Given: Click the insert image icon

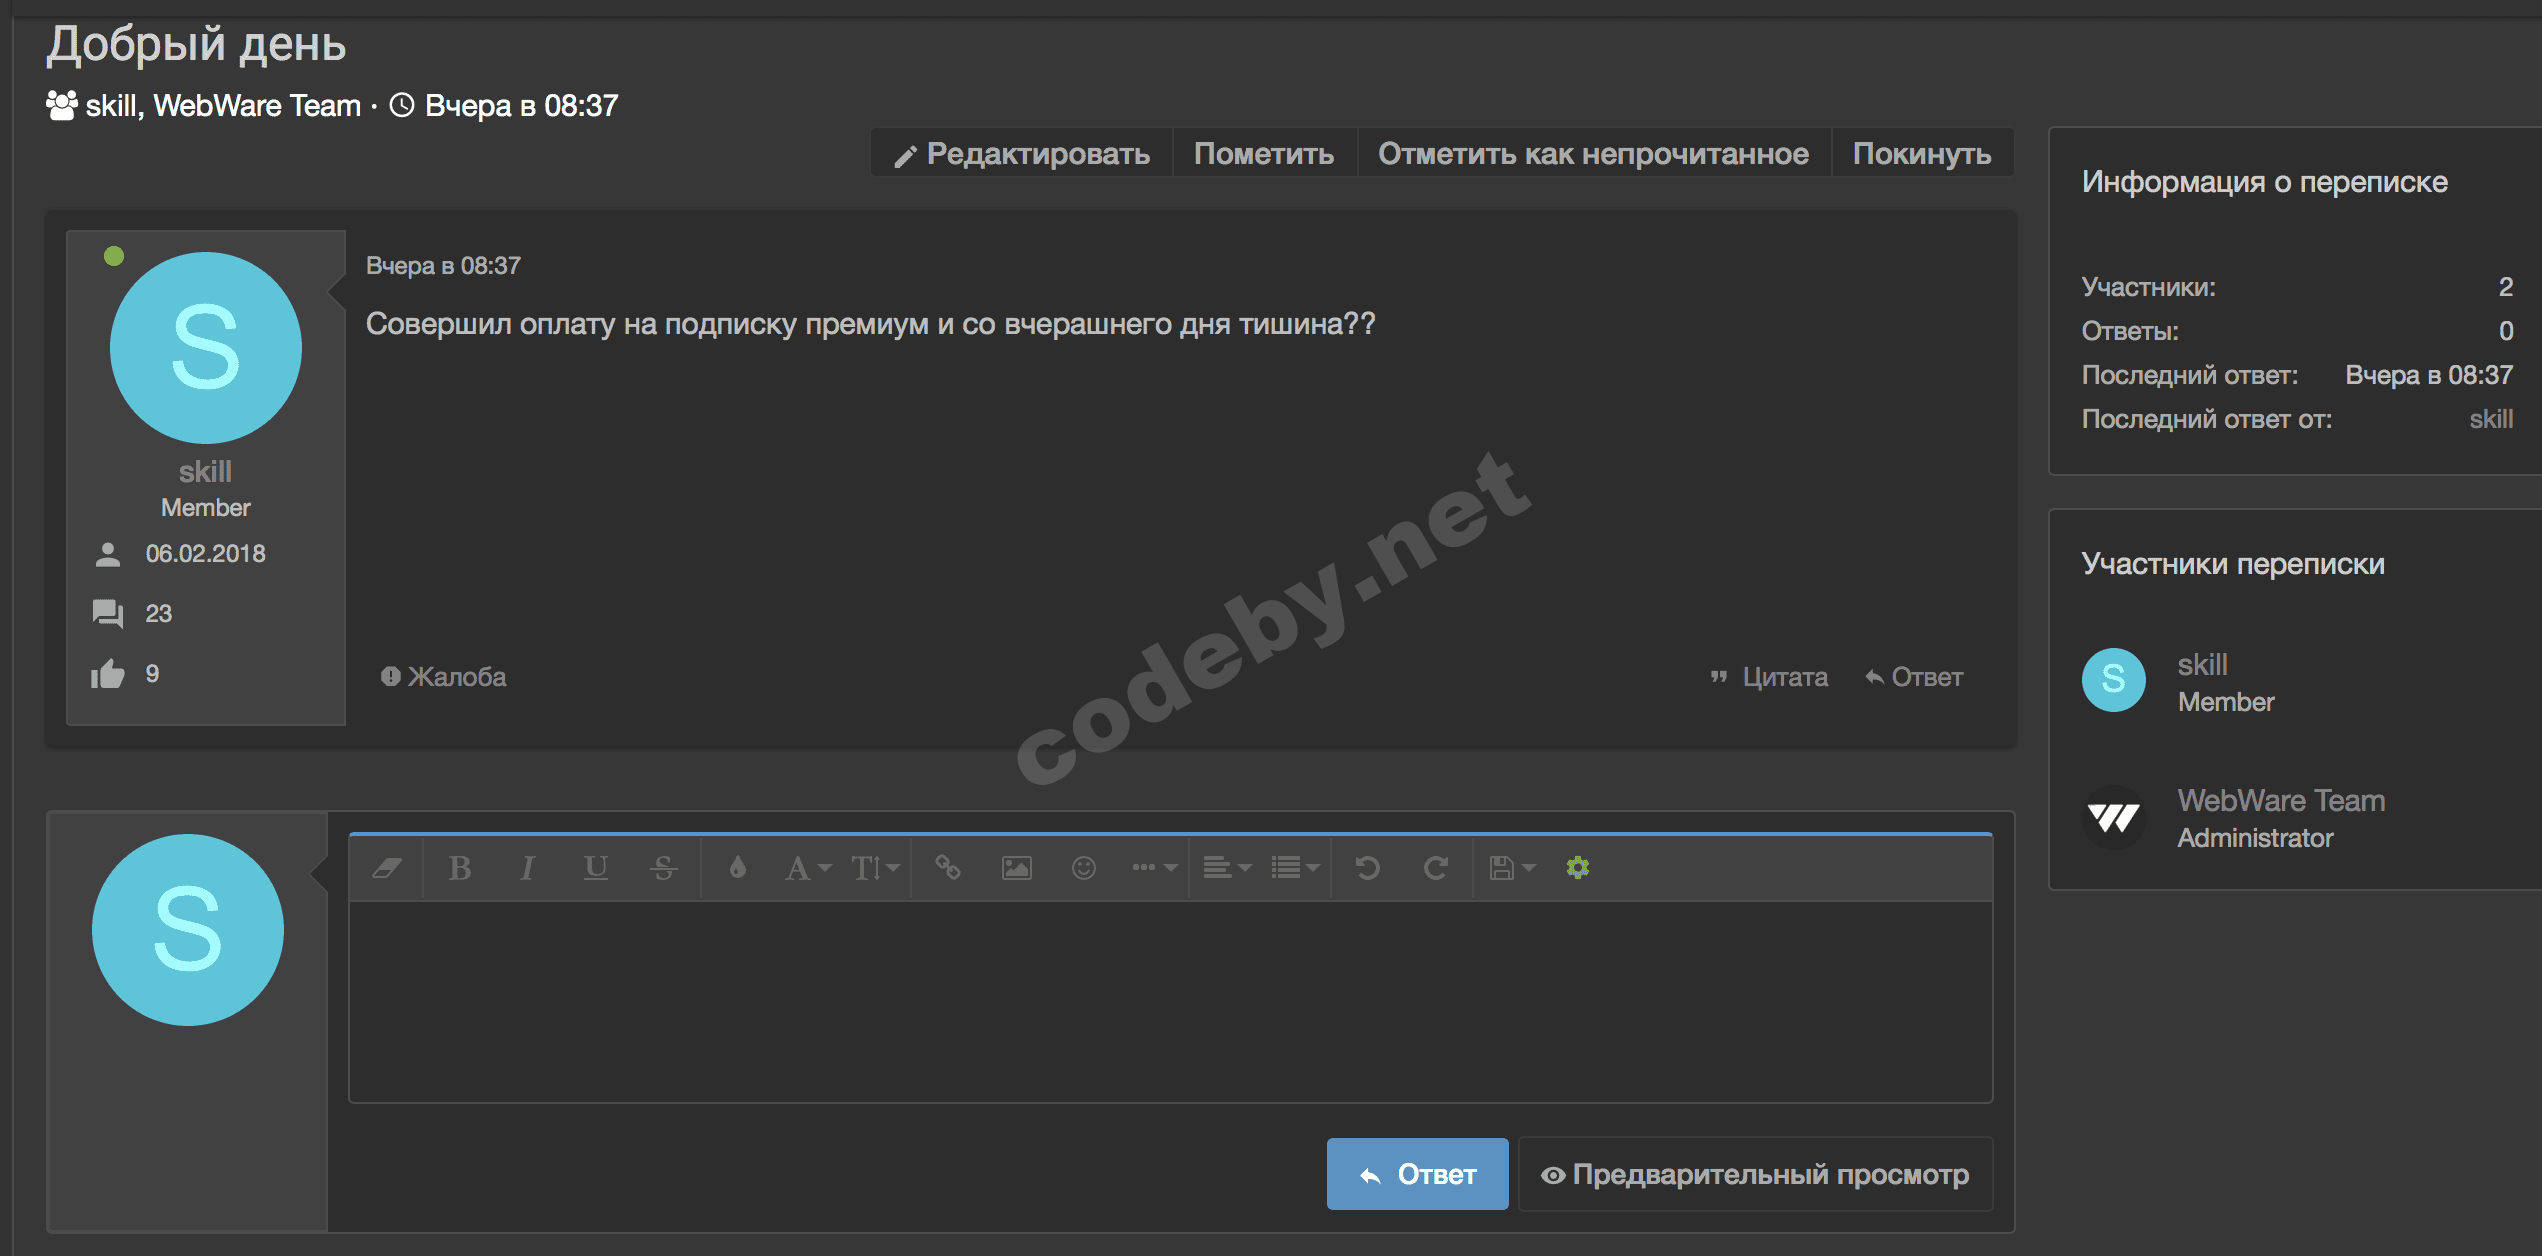Looking at the screenshot, I should [x=1016, y=868].
